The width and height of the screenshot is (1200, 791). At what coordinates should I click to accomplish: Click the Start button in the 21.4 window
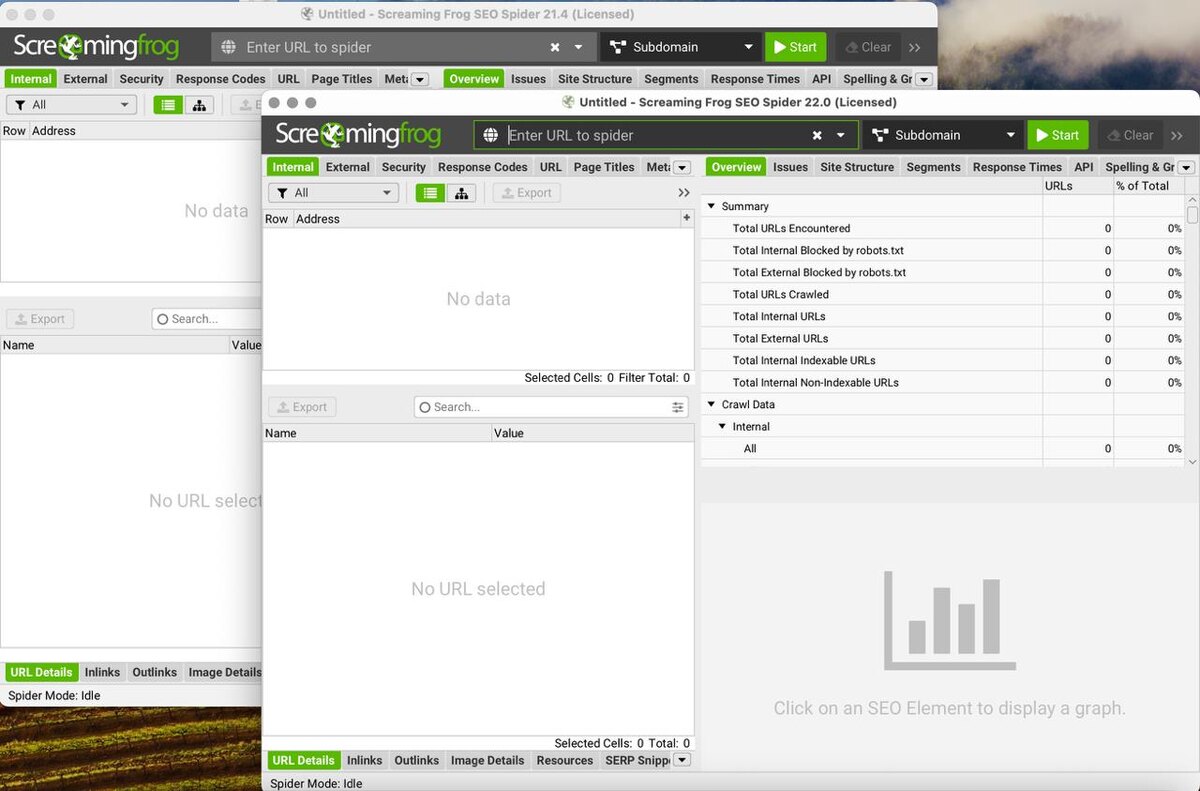[795, 47]
